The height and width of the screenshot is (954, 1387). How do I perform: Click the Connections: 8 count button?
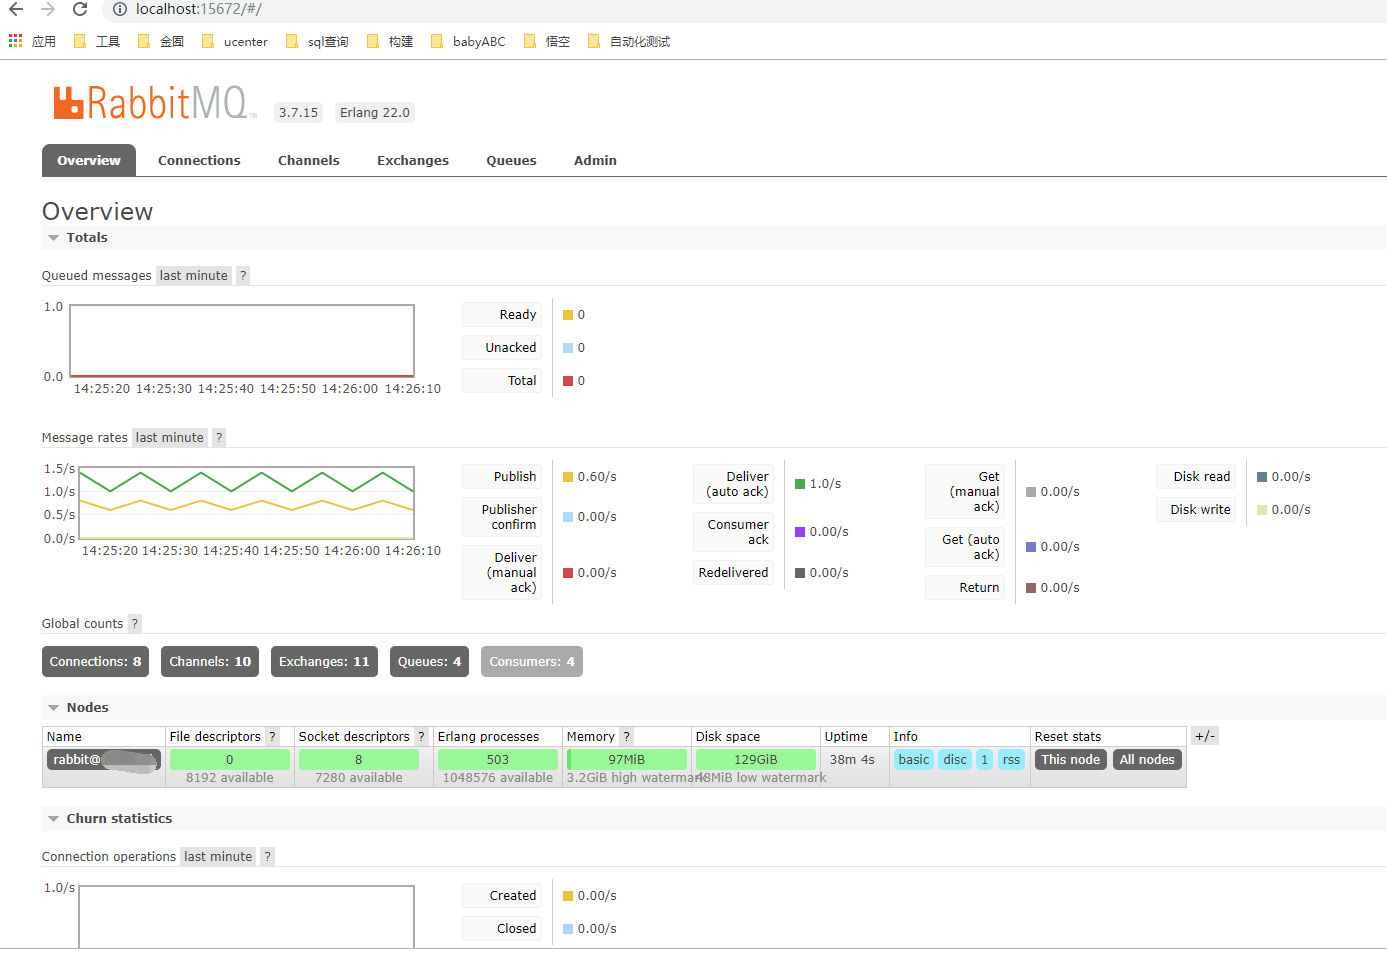click(x=95, y=662)
